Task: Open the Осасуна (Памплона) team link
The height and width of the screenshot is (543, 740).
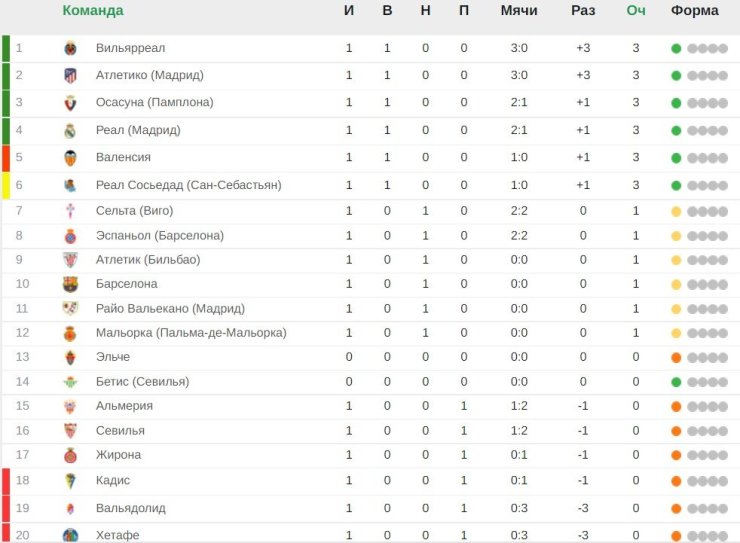Action: 154,102
